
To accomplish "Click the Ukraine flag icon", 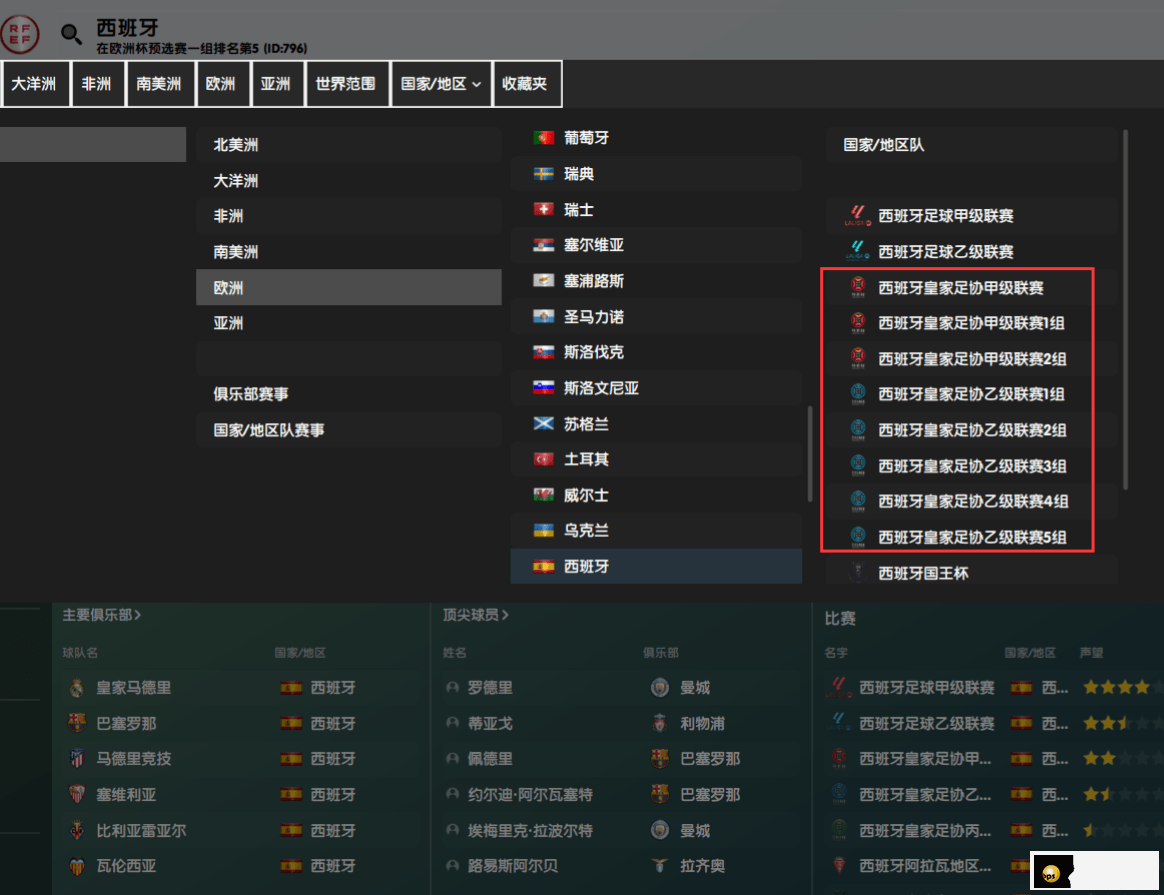I will [x=543, y=531].
